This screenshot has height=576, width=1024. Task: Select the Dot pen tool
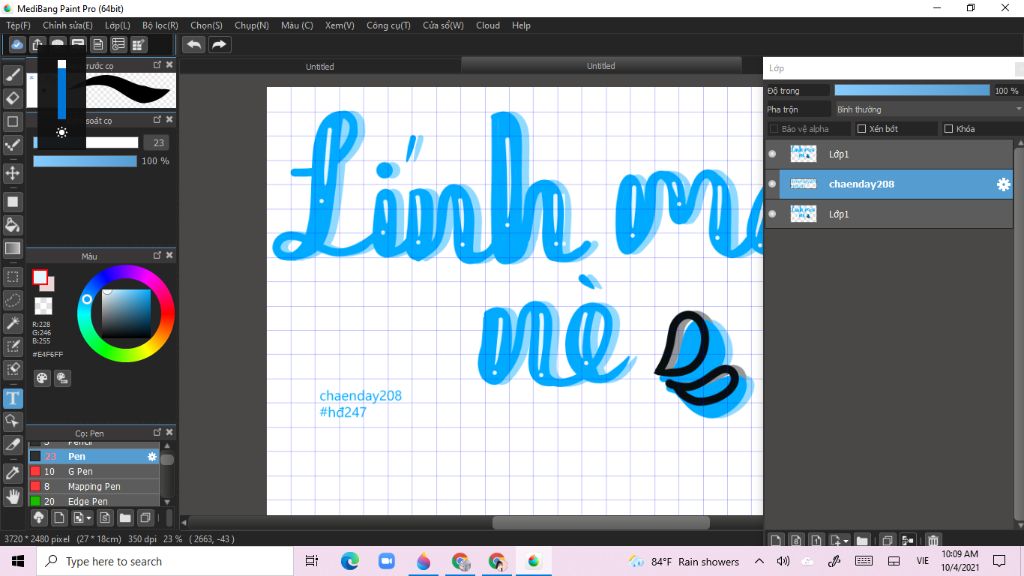[x=12, y=145]
